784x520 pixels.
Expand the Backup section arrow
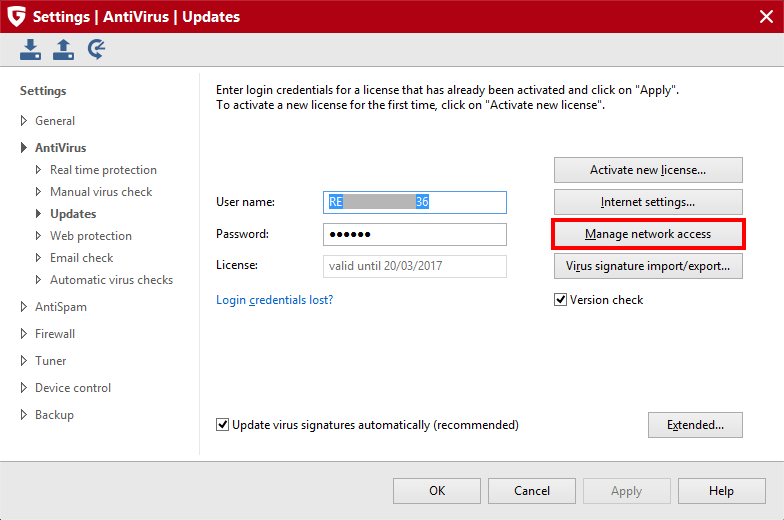(24, 414)
